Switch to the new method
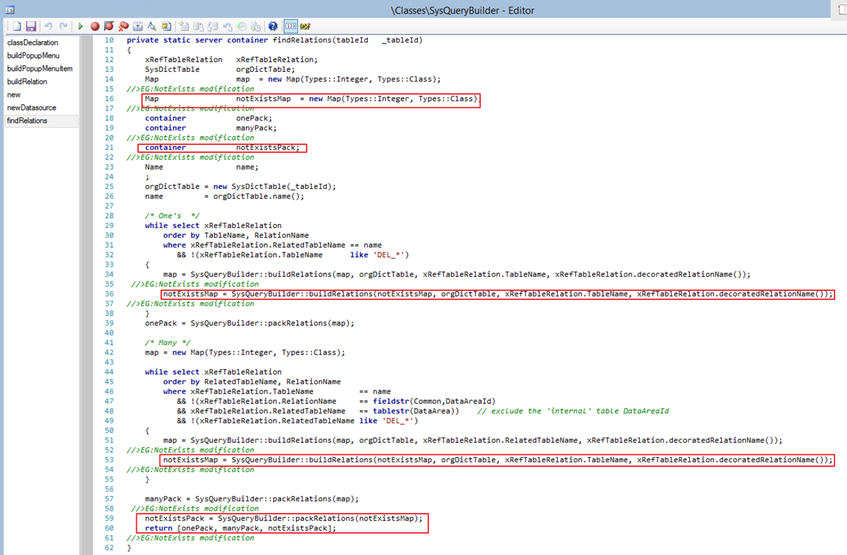Image resolution: width=847 pixels, height=555 pixels. pos(14,95)
